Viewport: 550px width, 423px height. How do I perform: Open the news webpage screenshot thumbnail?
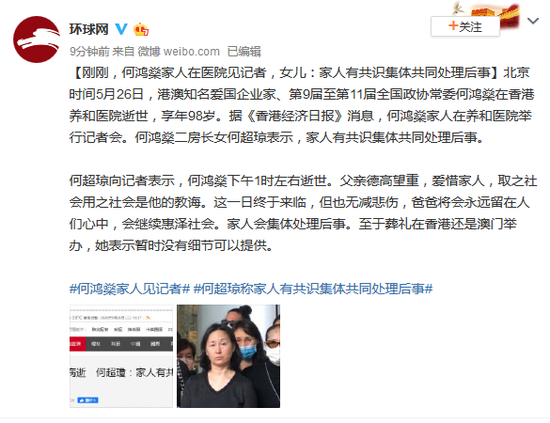click(x=121, y=356)
